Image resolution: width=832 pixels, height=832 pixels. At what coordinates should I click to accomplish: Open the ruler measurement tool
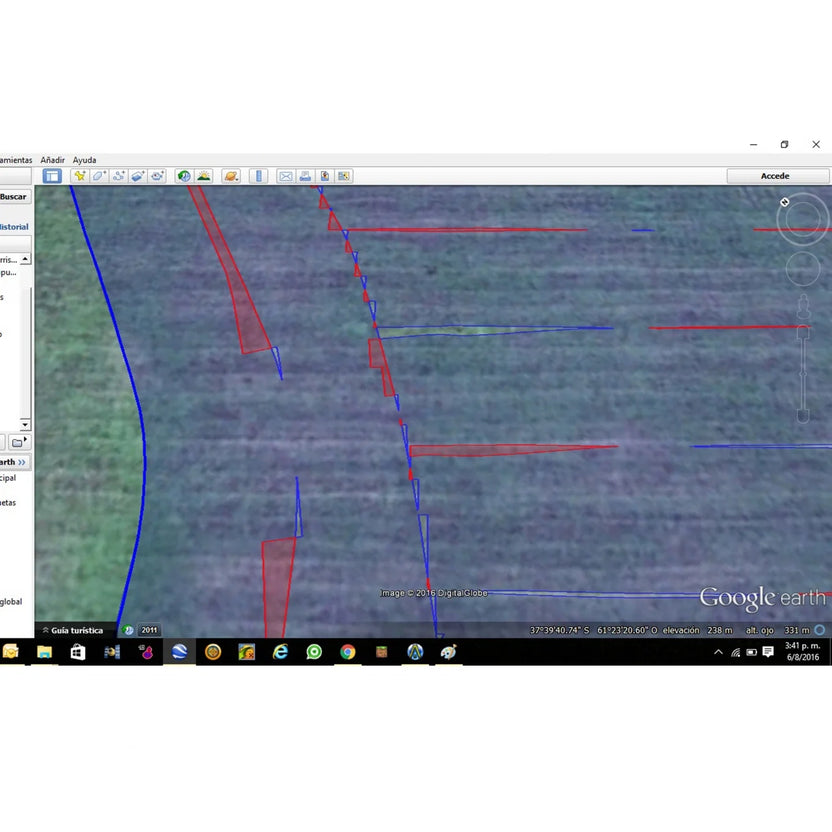pos(258,176)
